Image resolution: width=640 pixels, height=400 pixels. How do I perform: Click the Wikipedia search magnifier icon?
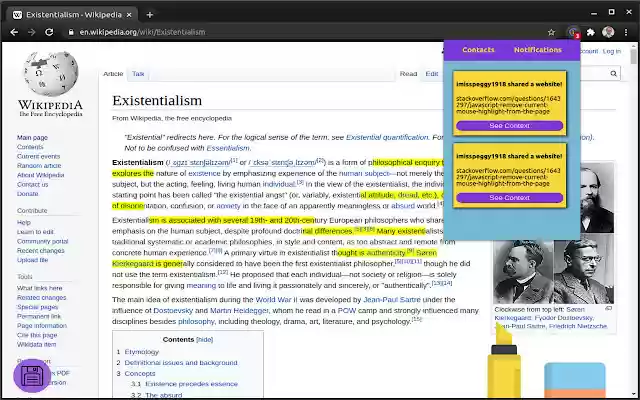[613, 73]
